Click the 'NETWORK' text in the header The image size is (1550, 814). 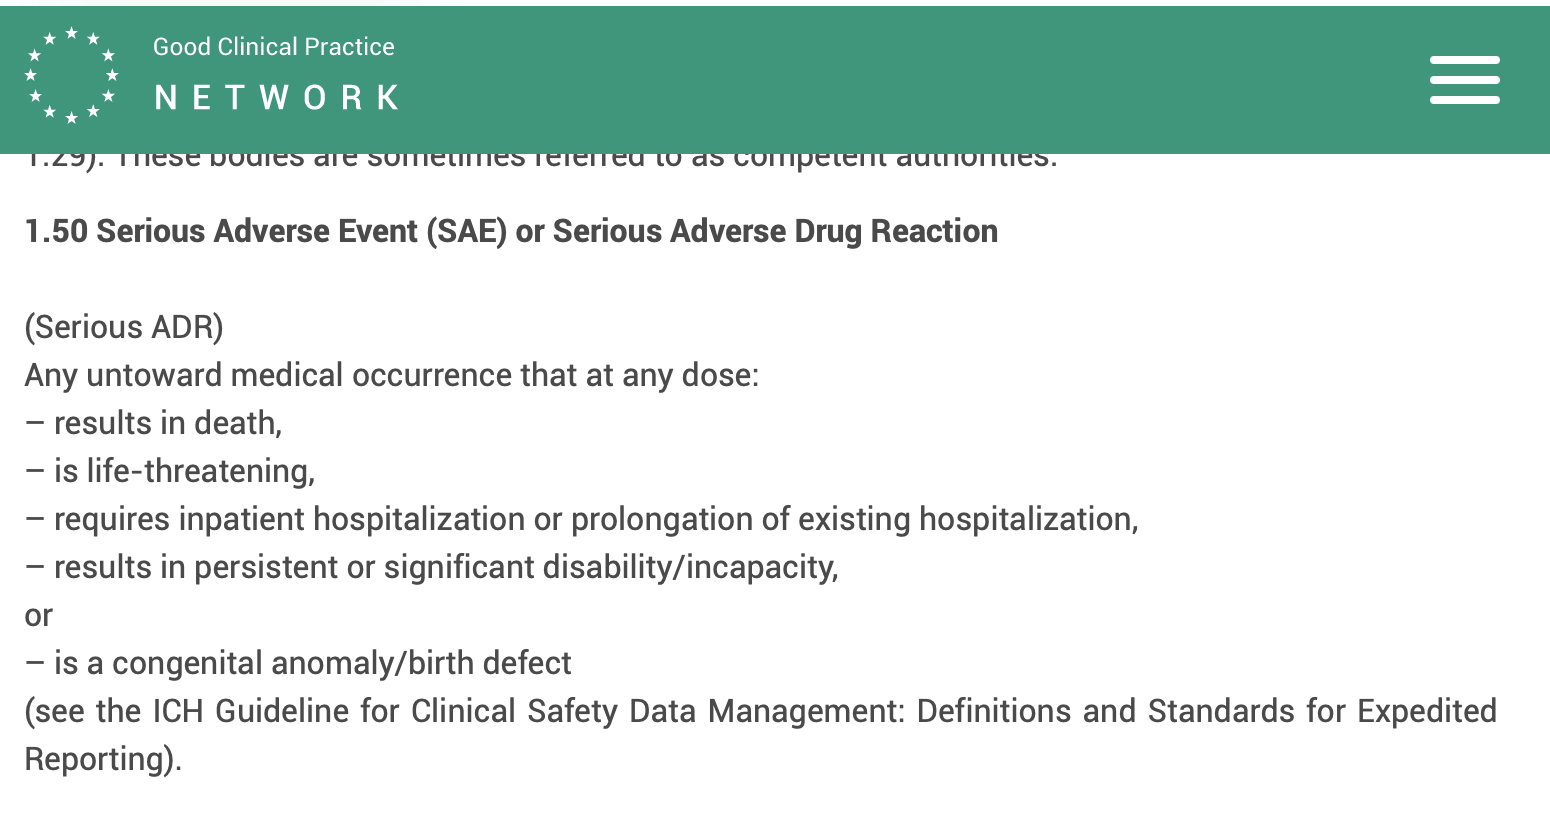(x=277, y=97)
